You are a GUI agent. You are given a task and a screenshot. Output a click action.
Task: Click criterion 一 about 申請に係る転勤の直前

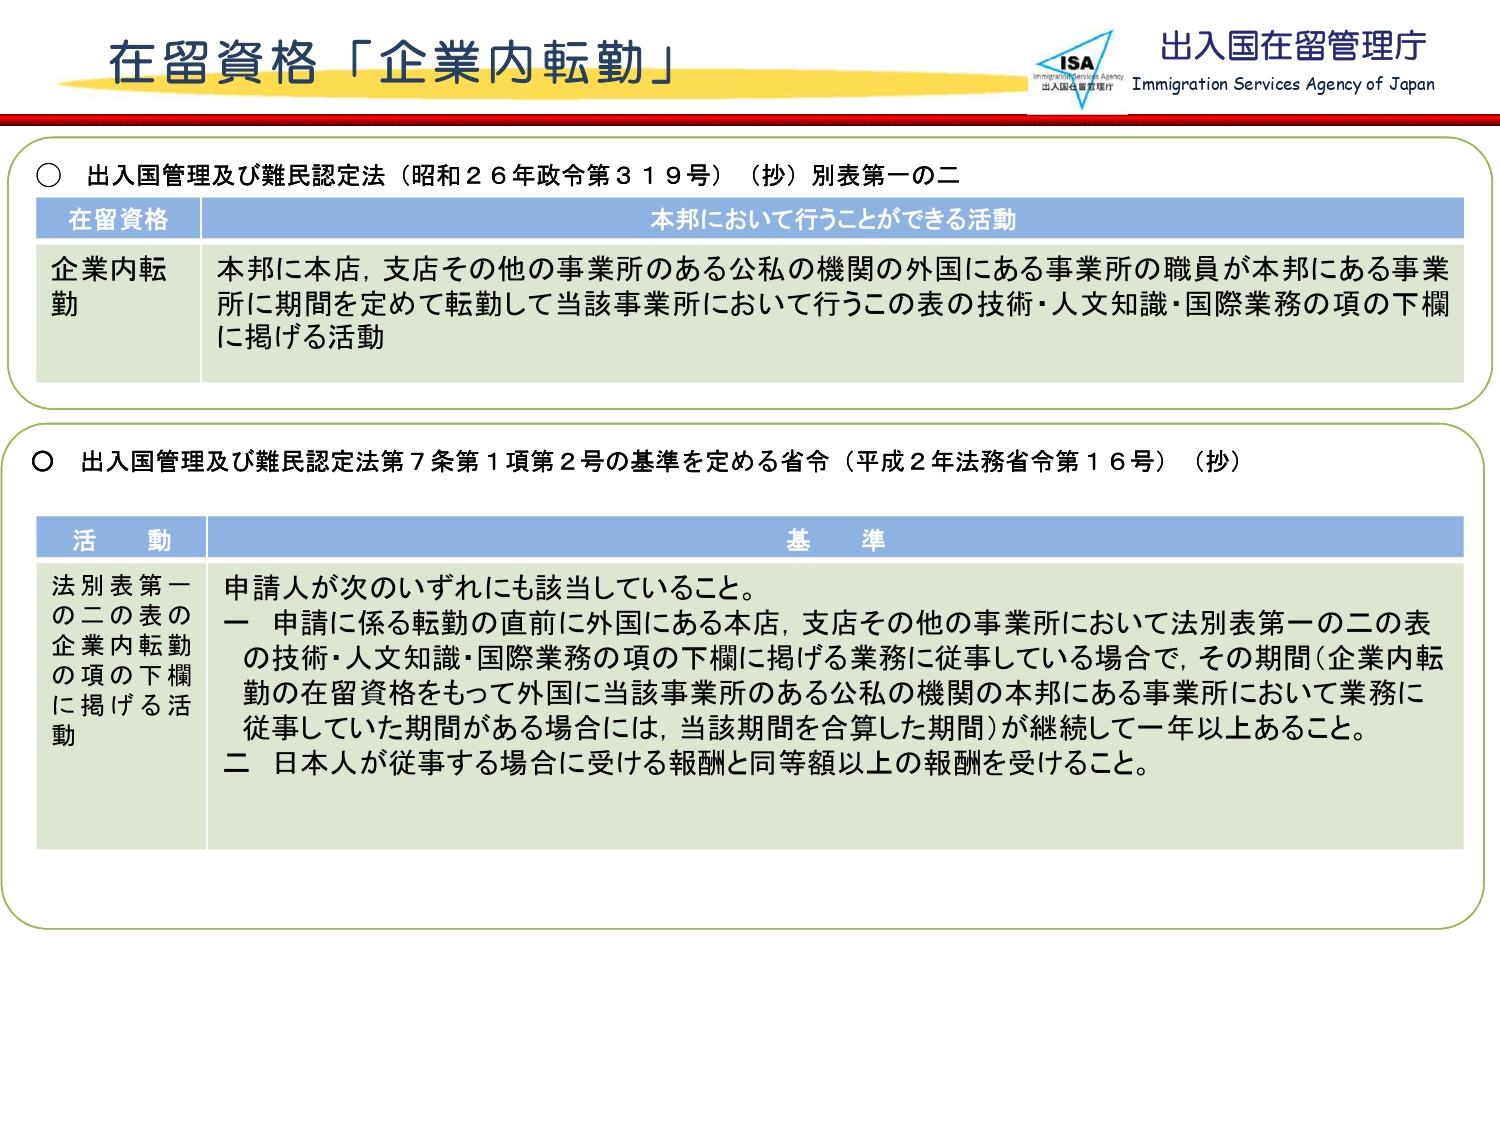coord(834,675)
